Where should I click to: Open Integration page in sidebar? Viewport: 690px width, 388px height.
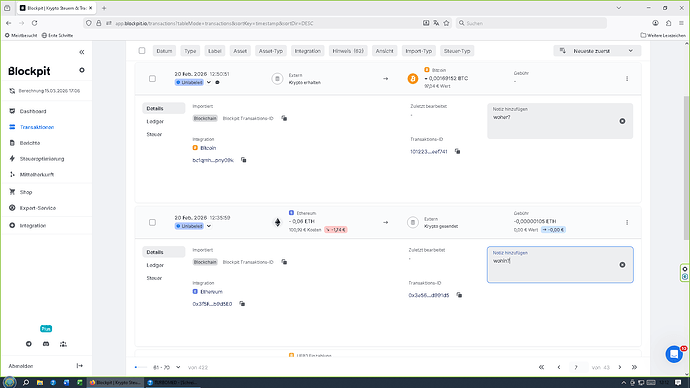click(33, 226)
